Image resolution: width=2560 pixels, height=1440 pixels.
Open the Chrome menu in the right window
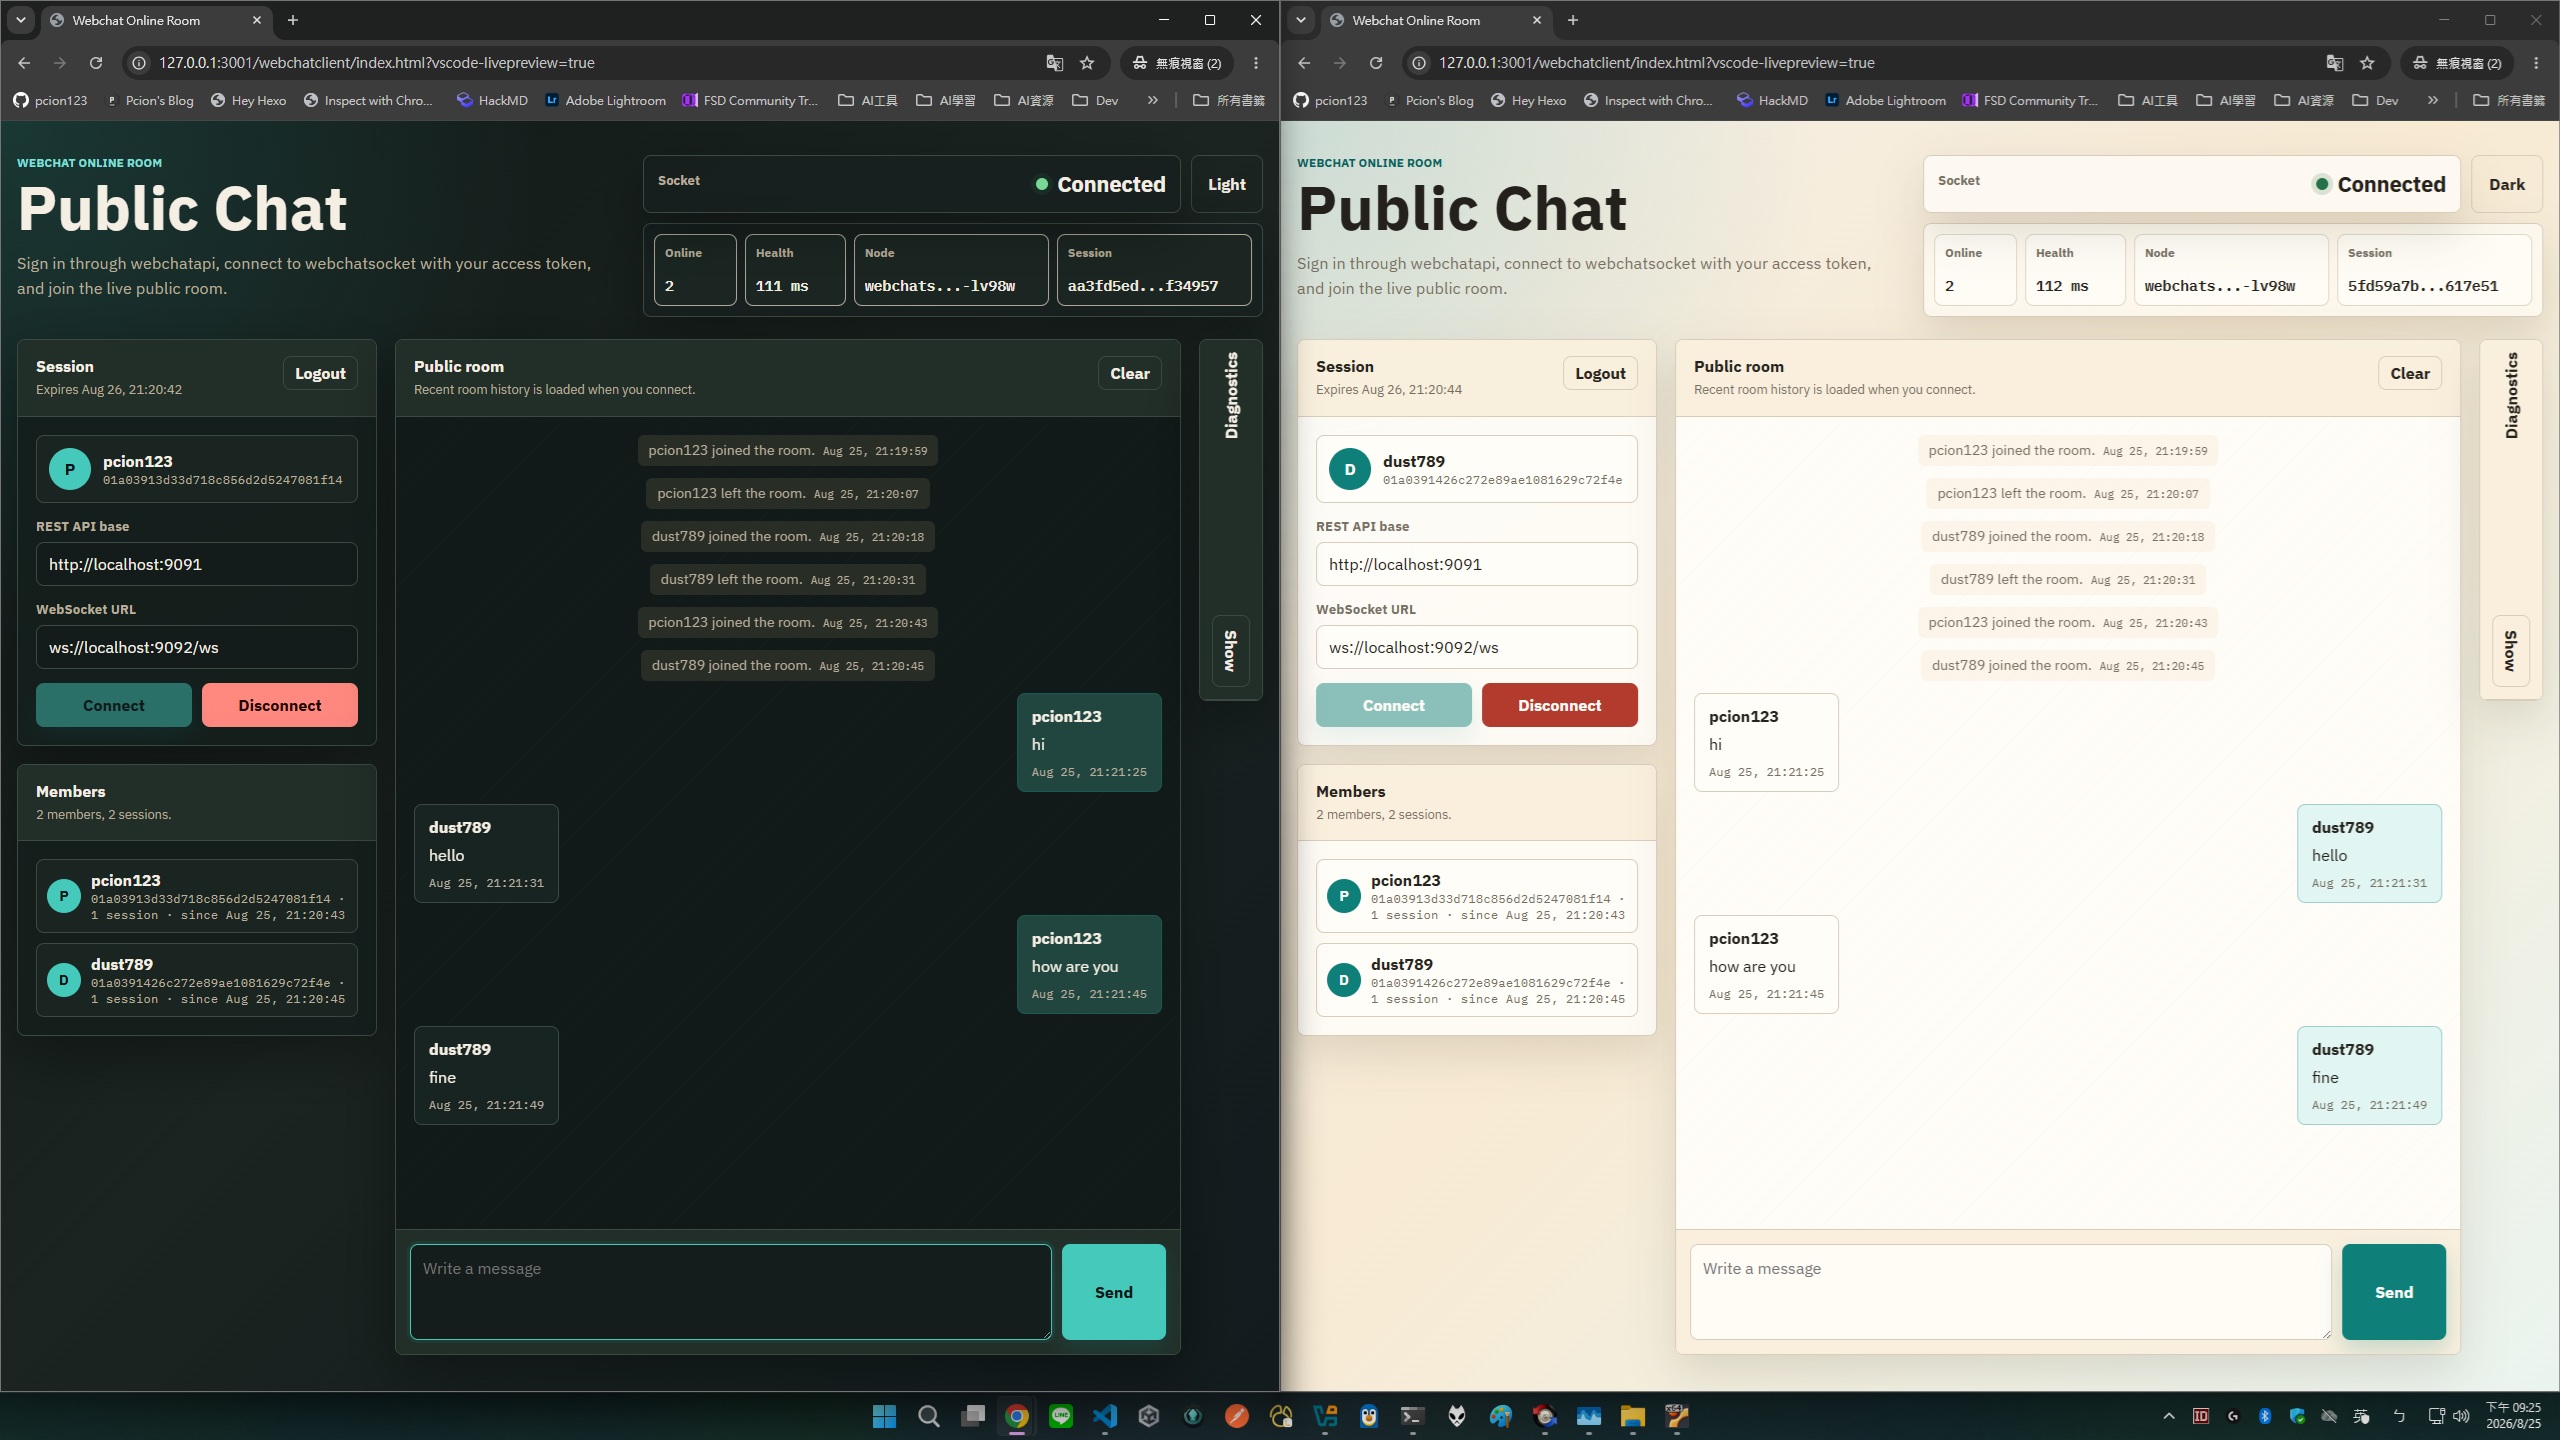2536,63
